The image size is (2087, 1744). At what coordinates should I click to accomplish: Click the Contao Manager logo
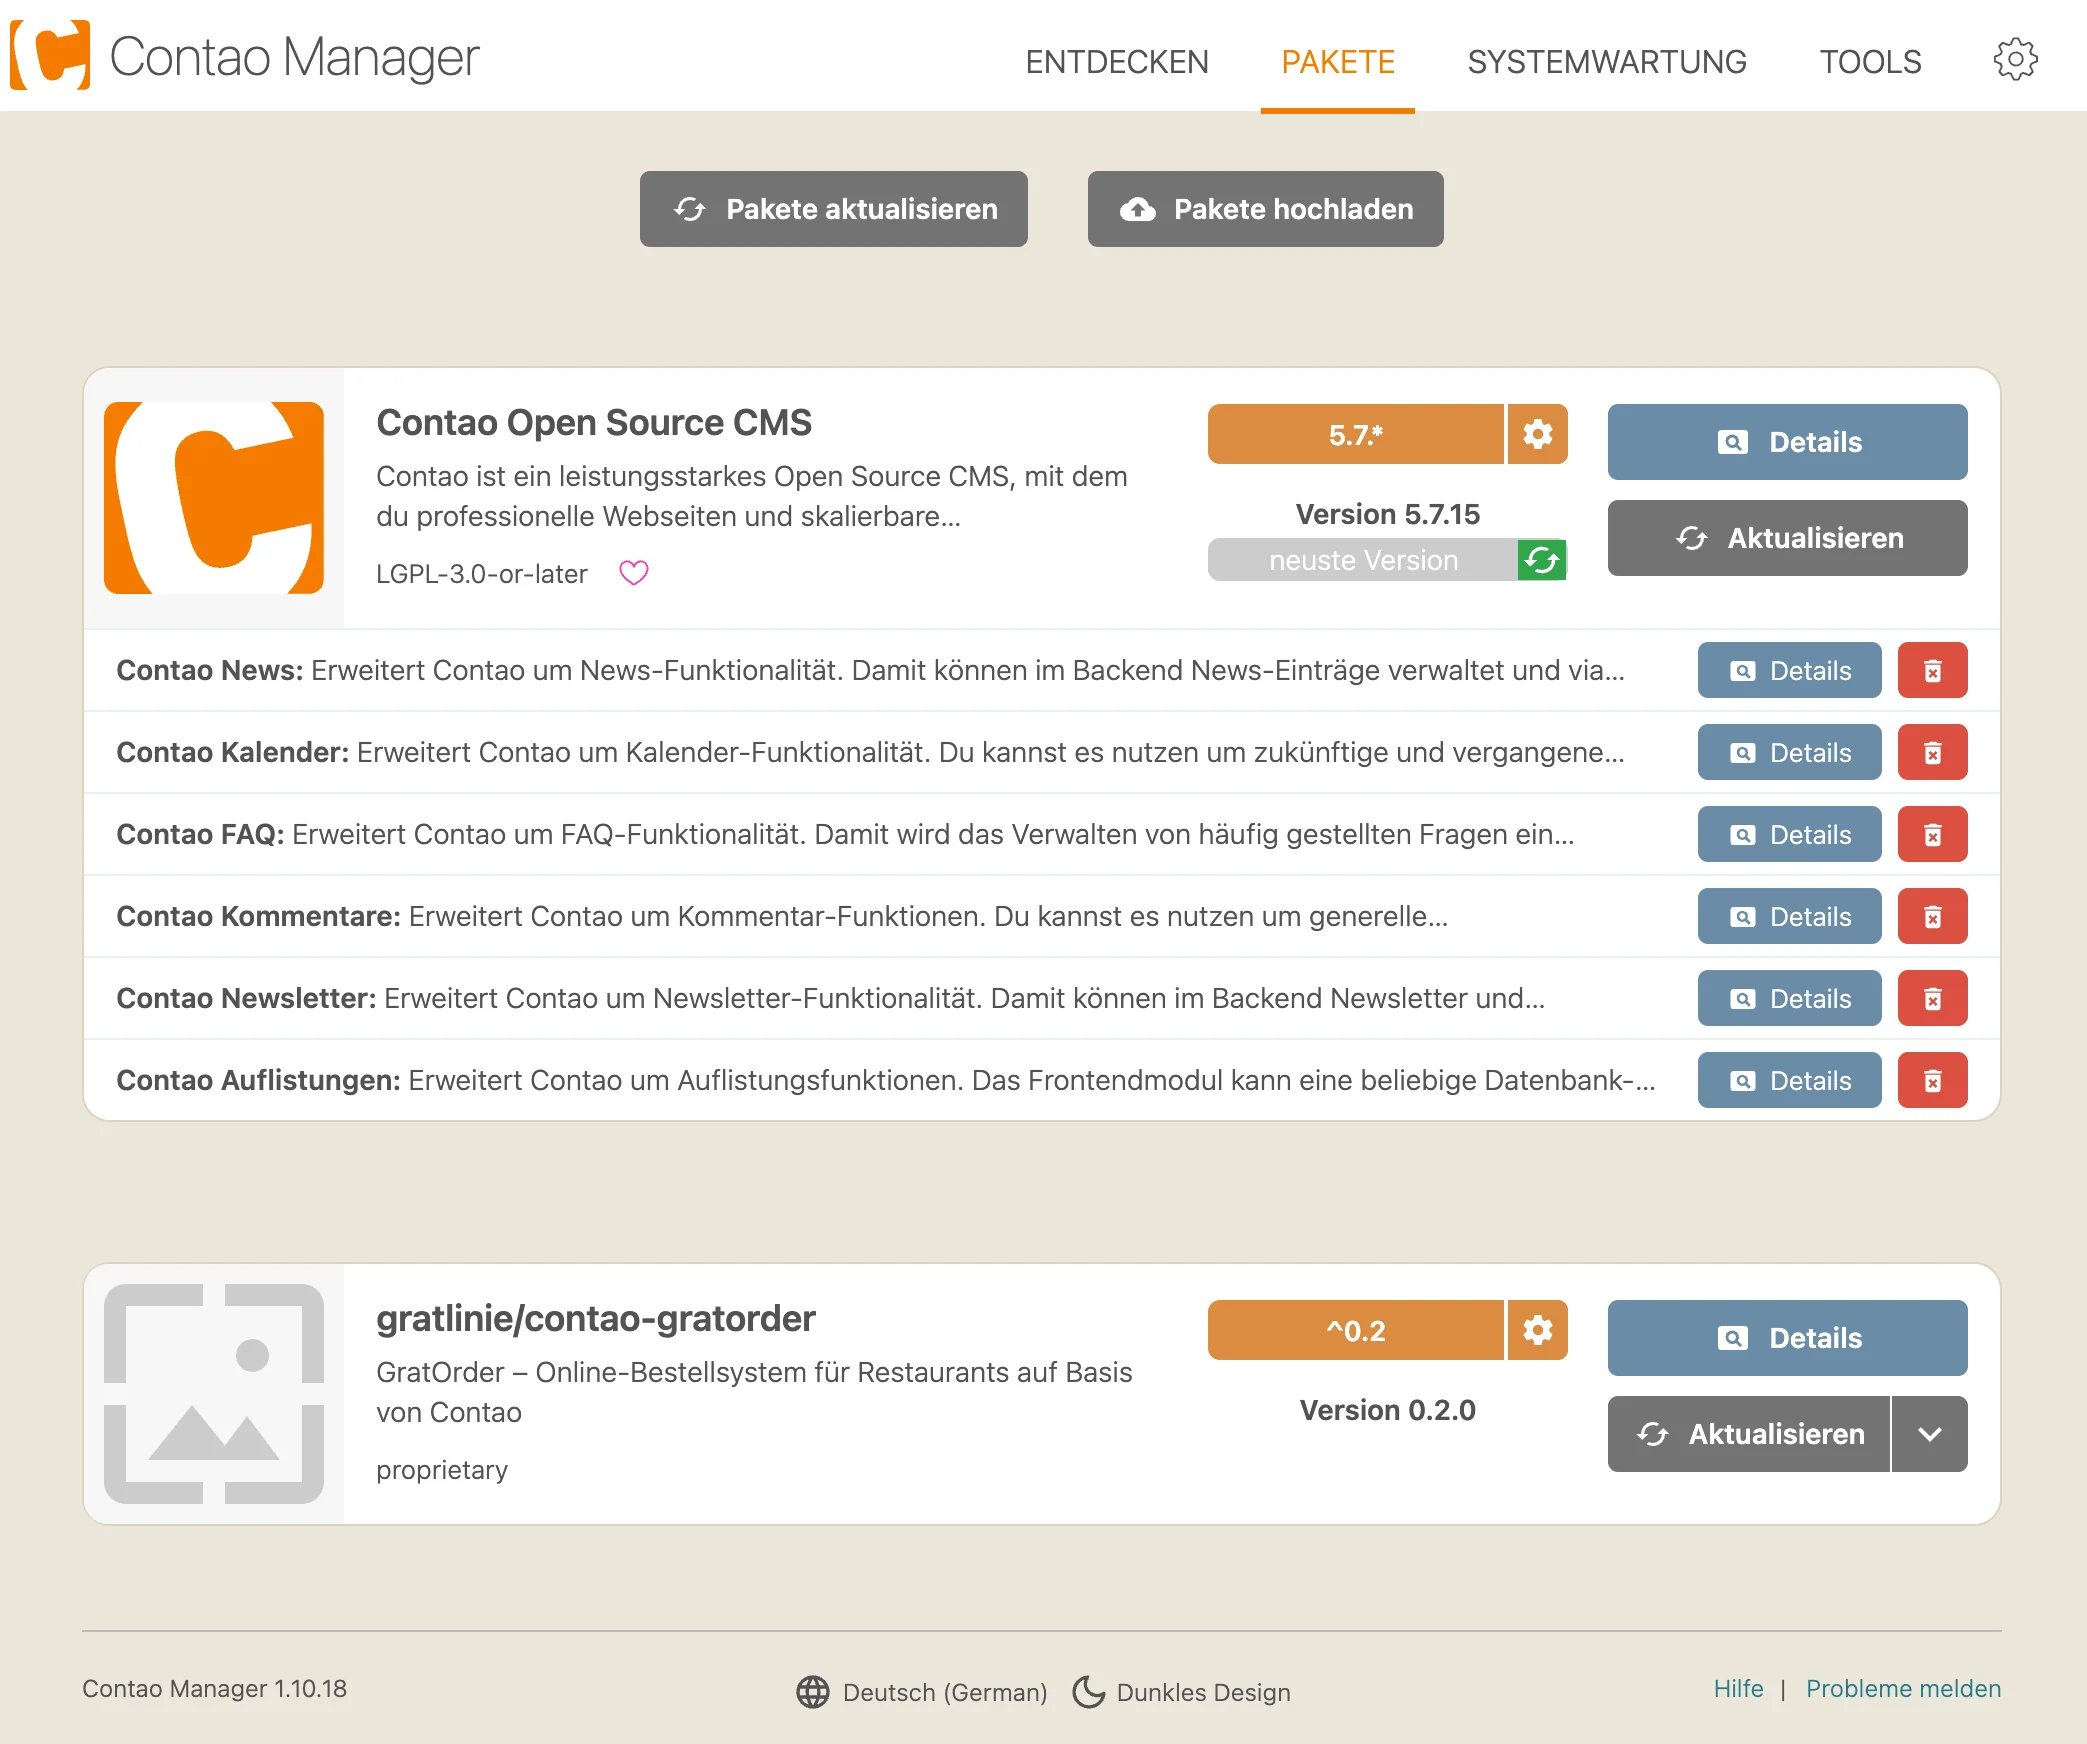[245, 56]
